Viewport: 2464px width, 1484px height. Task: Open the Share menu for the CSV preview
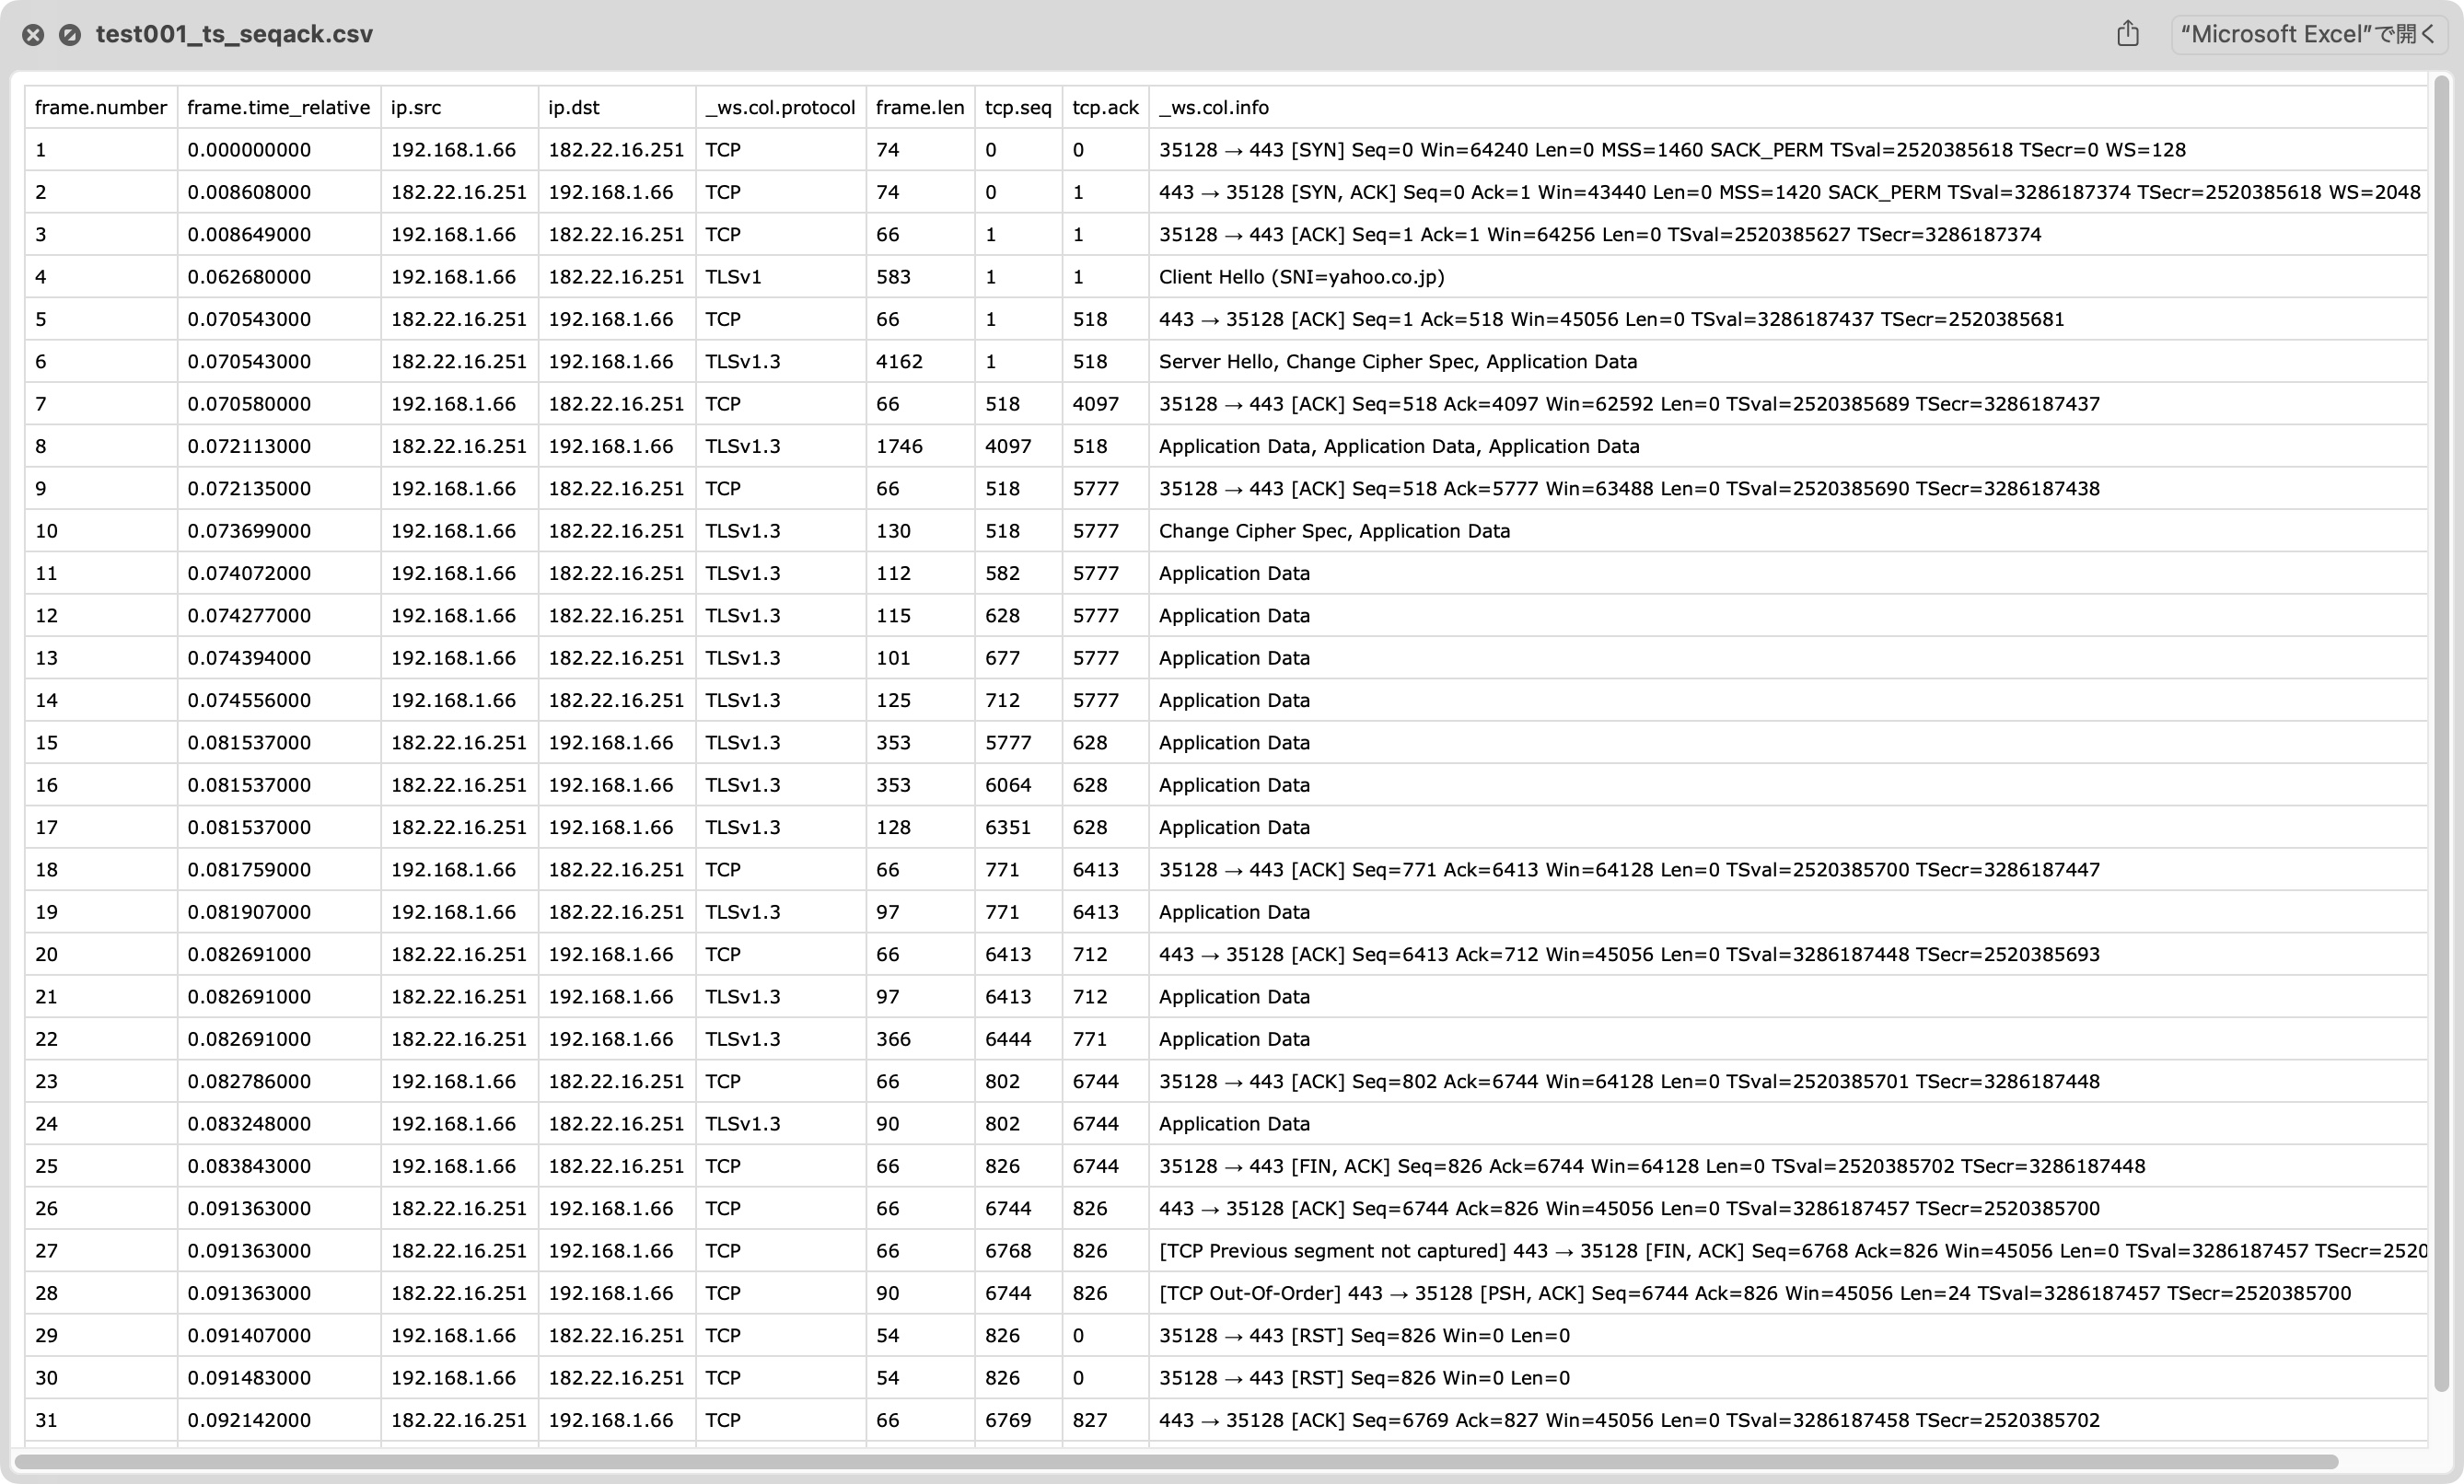(2128, 33)
